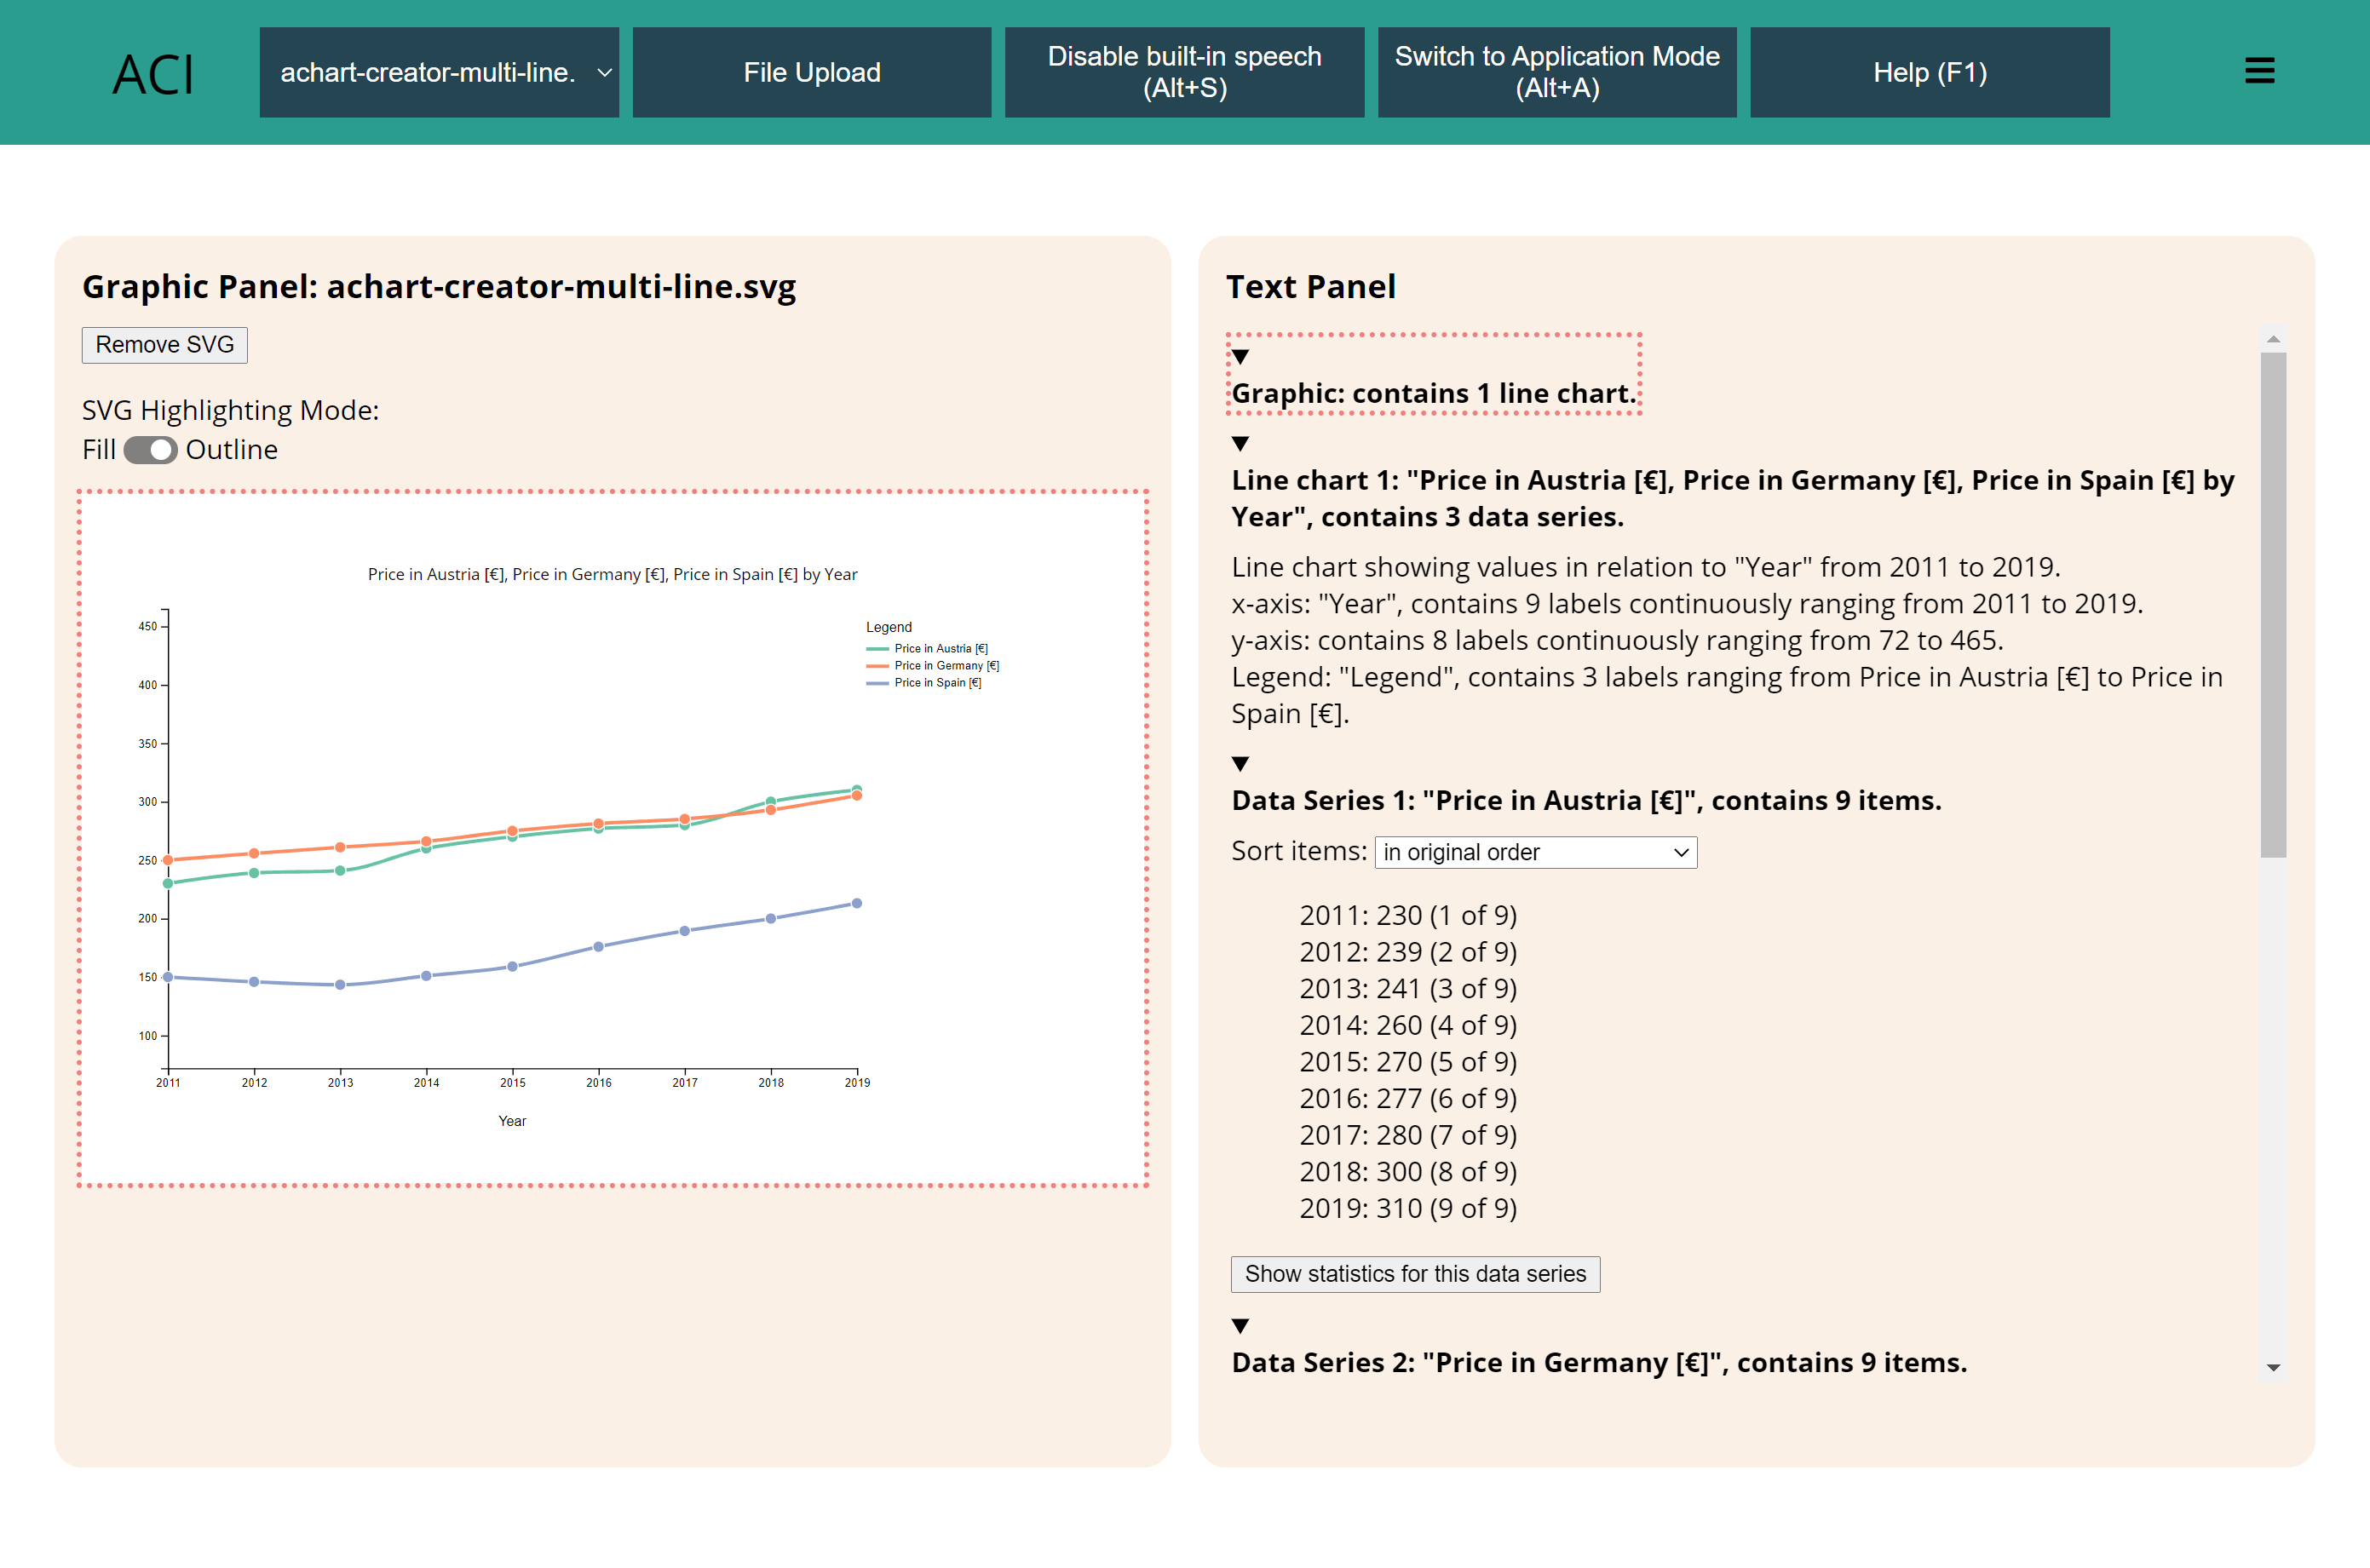
Task: Open the Sort items dropdown
Action: [1535, 852]
